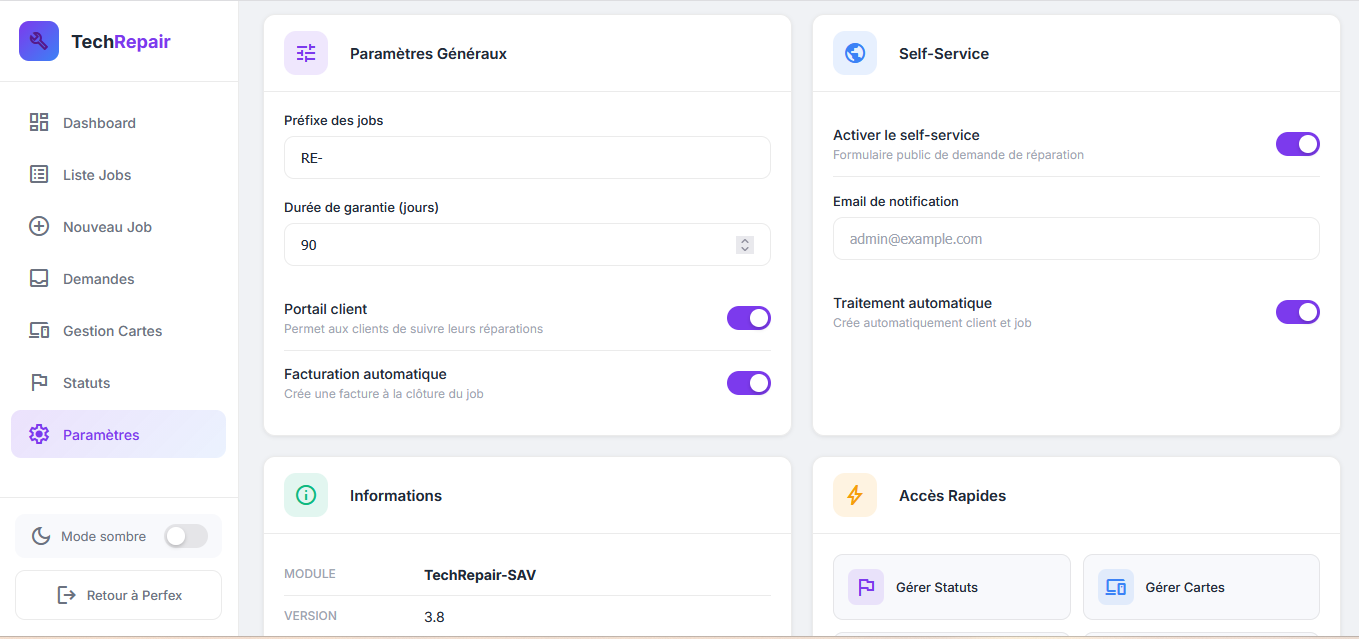Disable Traitement automatique switch
Image resolution: width=1359 pixels, height=639 pixels.
coord(1297,312)
